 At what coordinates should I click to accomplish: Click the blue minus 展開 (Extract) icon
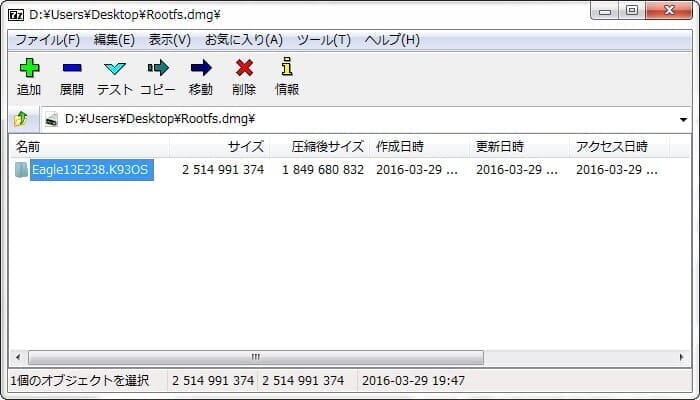[x=72, y=68]
